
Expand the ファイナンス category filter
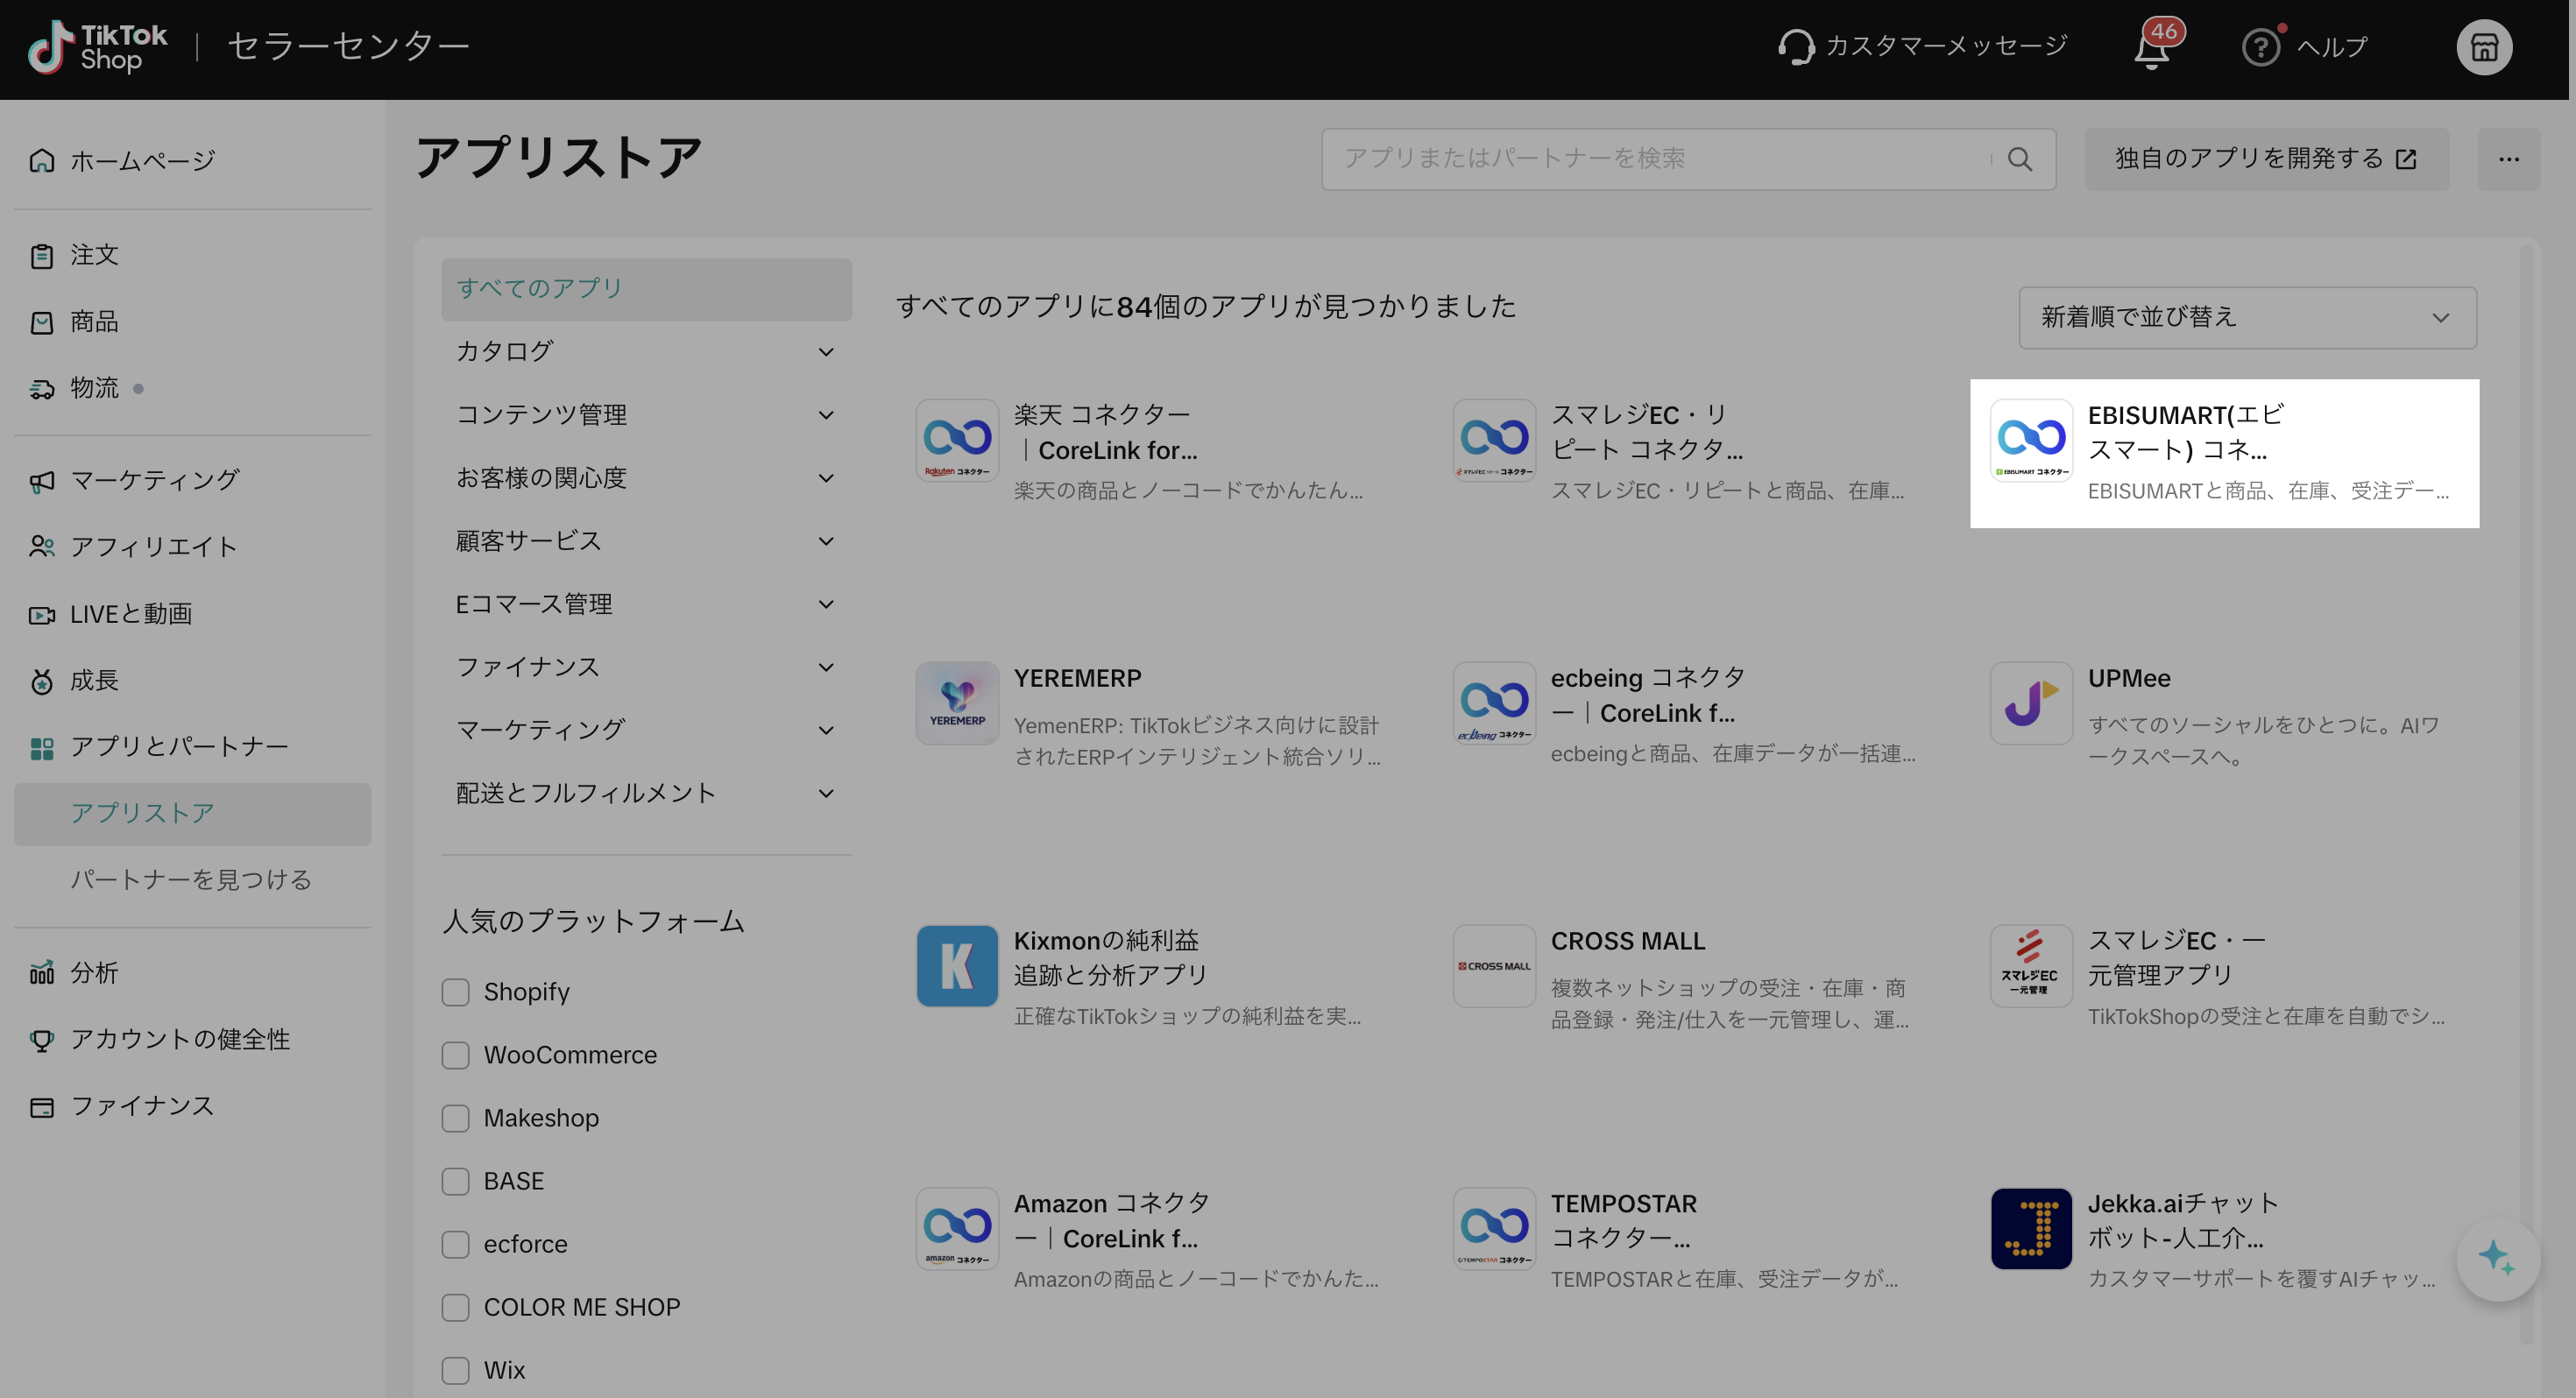645,667
